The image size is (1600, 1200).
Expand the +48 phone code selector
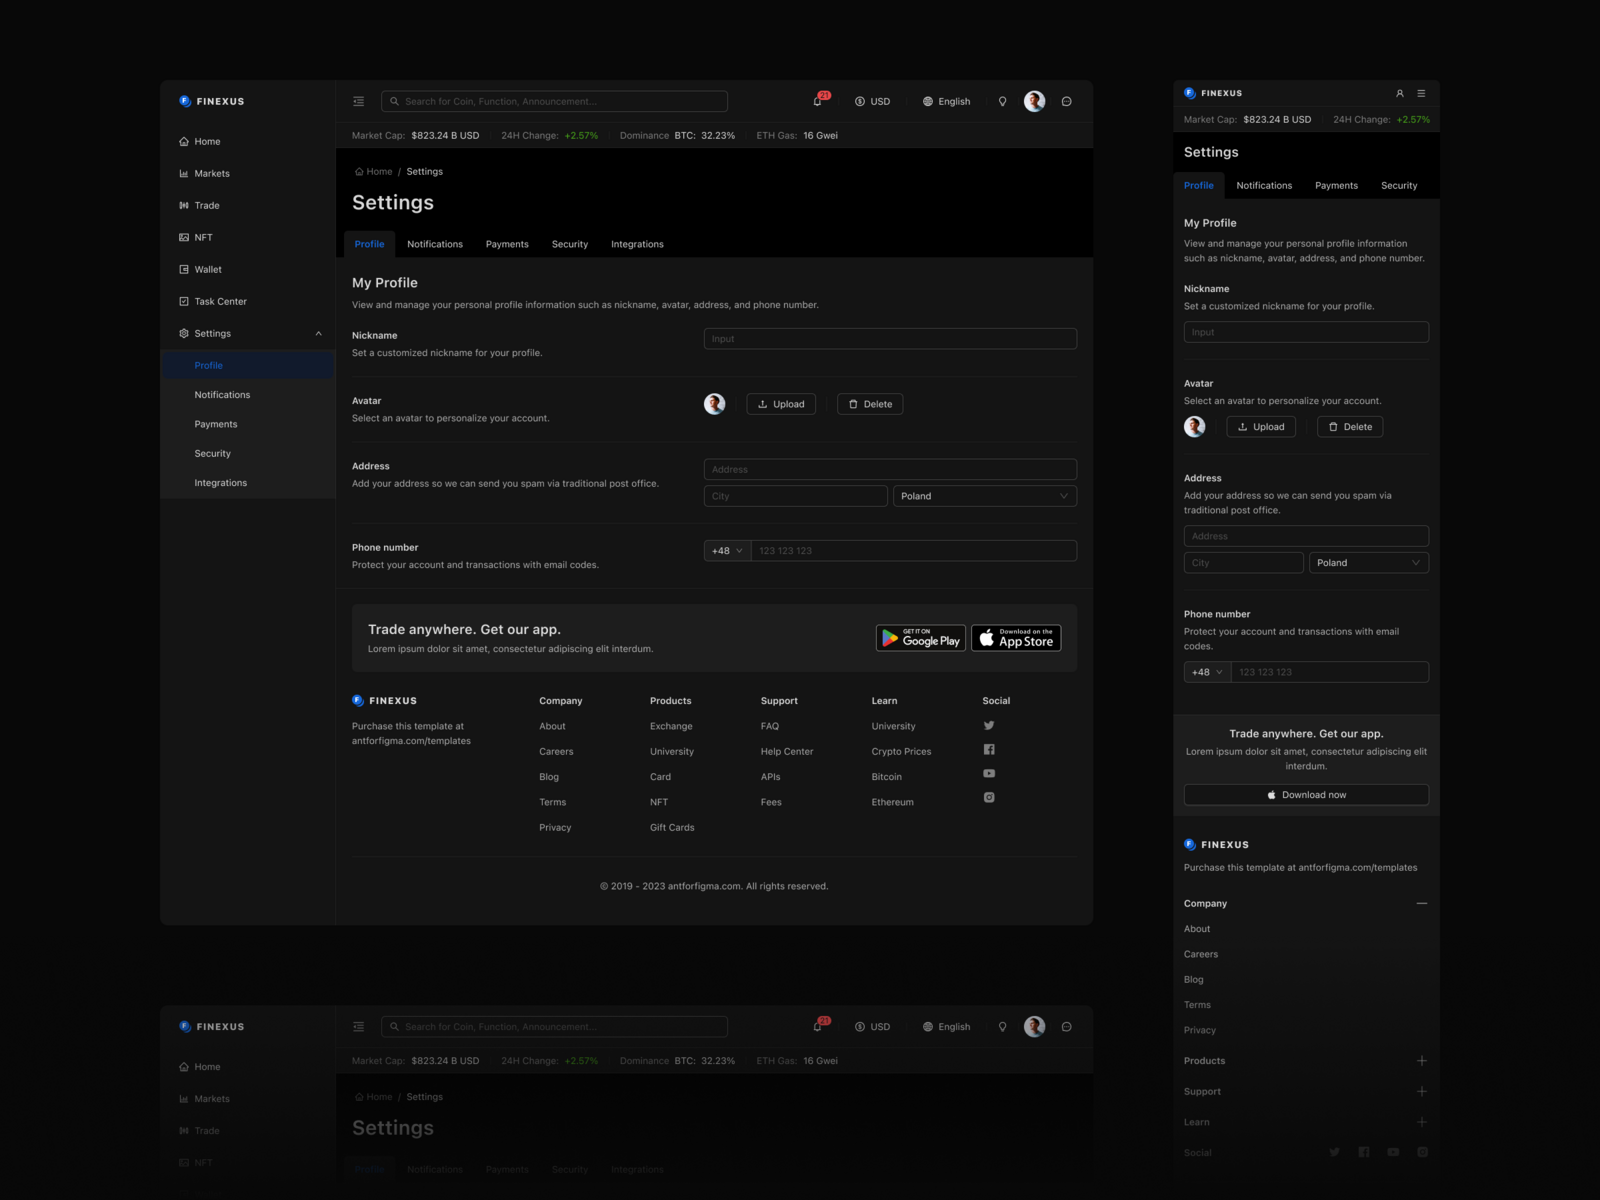(x=726, y=550)
